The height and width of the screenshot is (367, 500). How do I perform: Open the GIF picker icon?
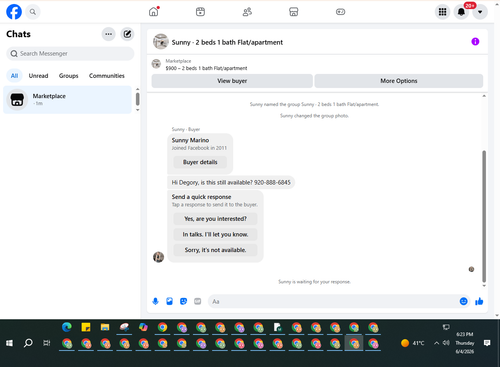coord(198,302)
